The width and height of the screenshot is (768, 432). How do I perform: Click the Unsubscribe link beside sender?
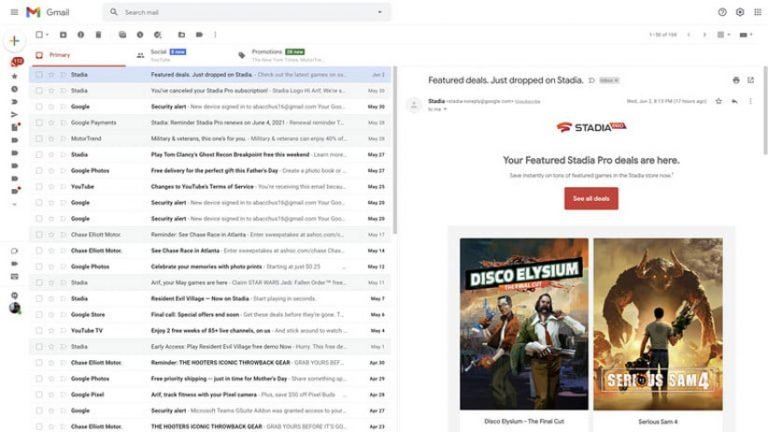click(x=530, y=101)
